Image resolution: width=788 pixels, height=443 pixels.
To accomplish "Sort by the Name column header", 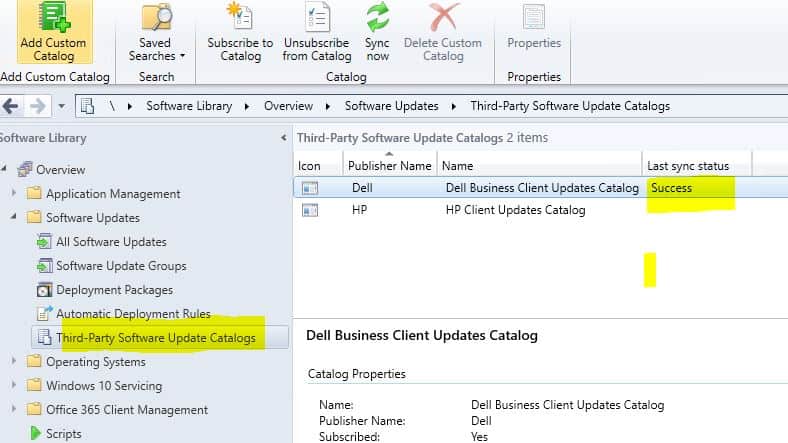I will click(x=539, y=165).
